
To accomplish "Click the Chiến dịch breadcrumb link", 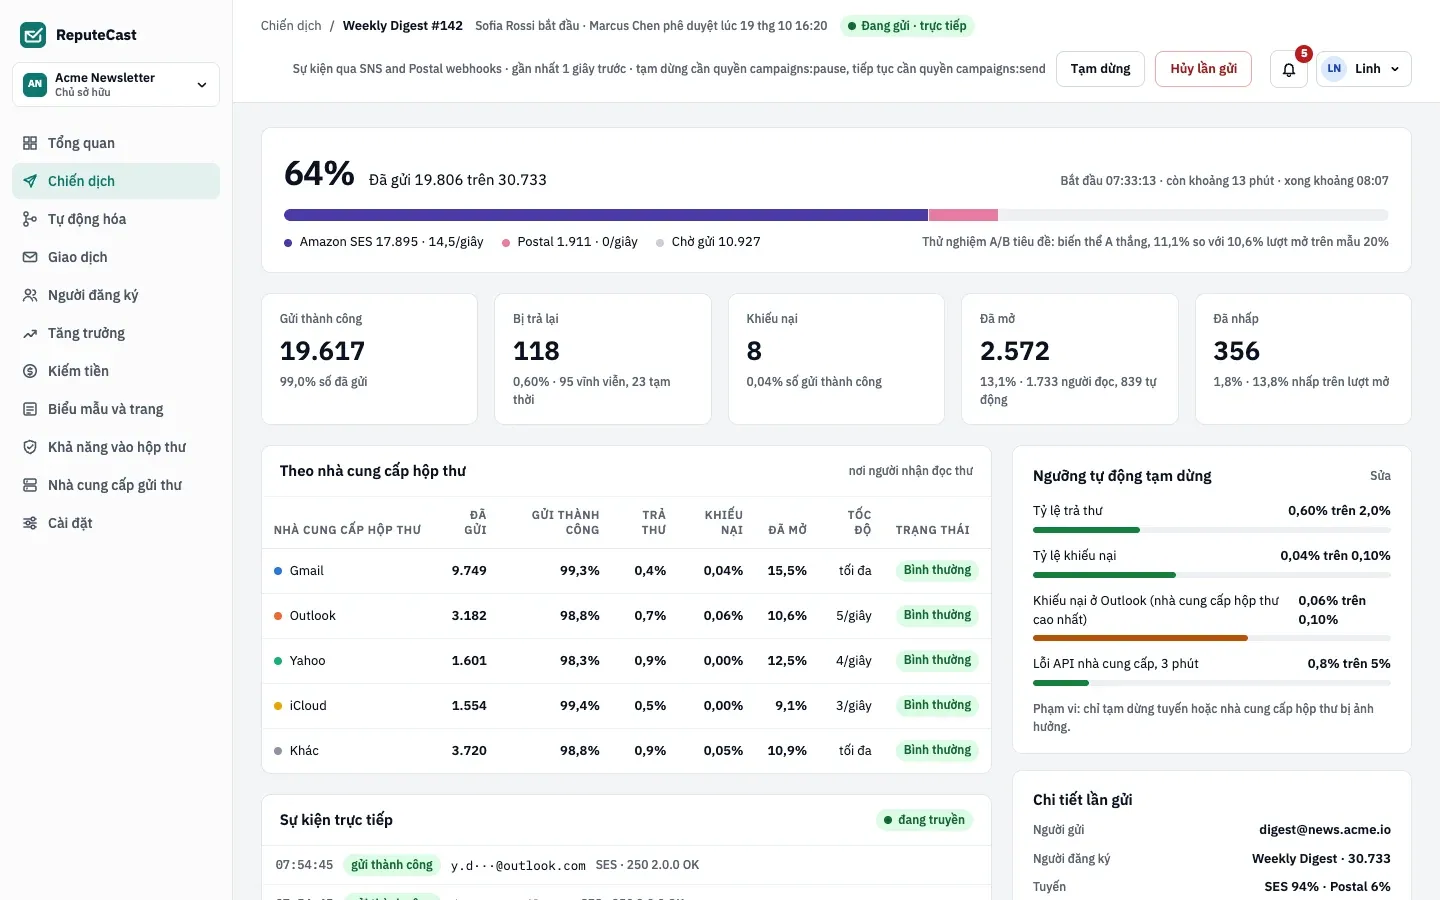I will click(x=291, y=26).
